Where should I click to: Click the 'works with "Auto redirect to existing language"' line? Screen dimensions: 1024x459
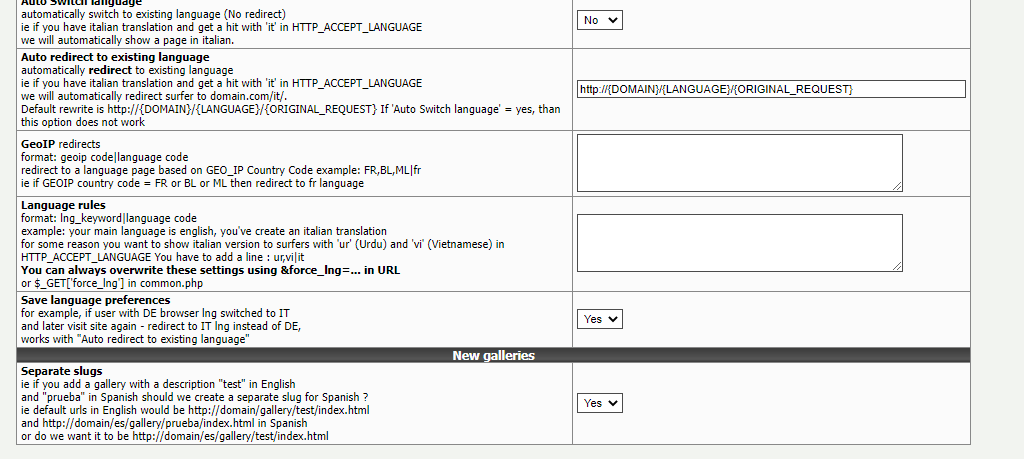coord(135,340)
